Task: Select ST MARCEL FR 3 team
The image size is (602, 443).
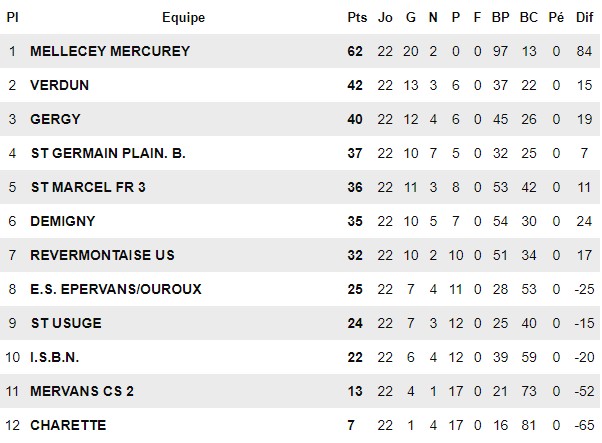Action: [x=88, y=187]
